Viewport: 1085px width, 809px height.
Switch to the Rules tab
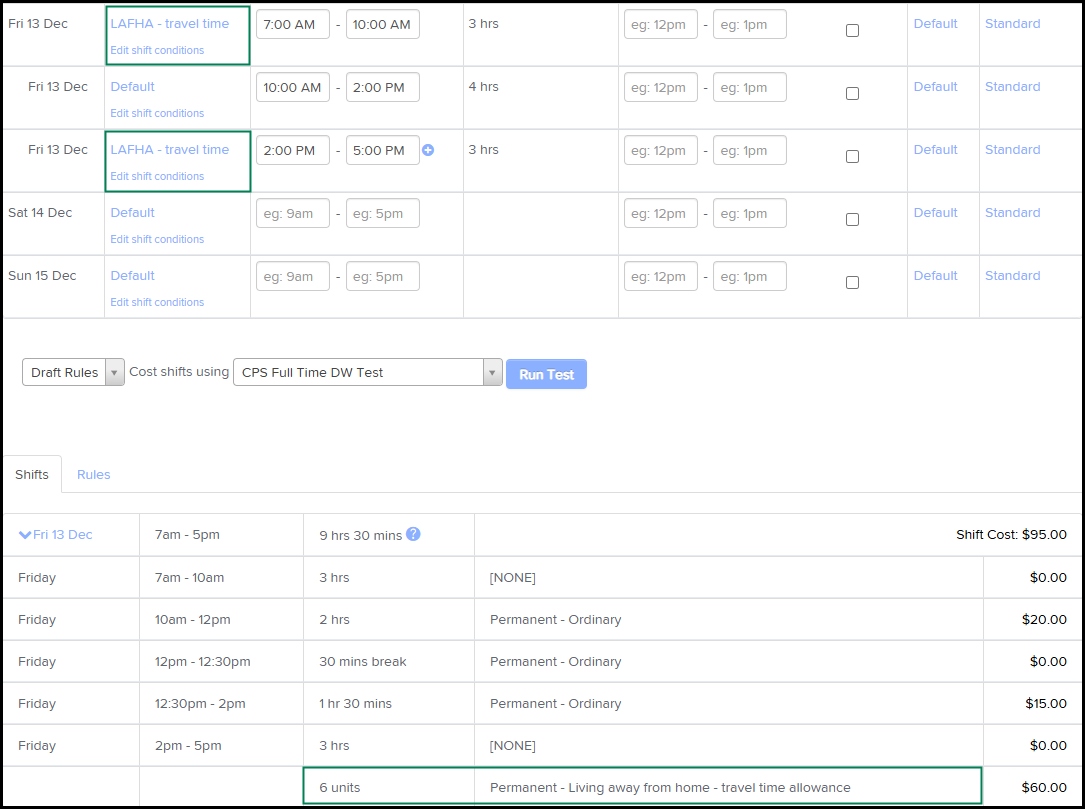[x=94, y=475]
